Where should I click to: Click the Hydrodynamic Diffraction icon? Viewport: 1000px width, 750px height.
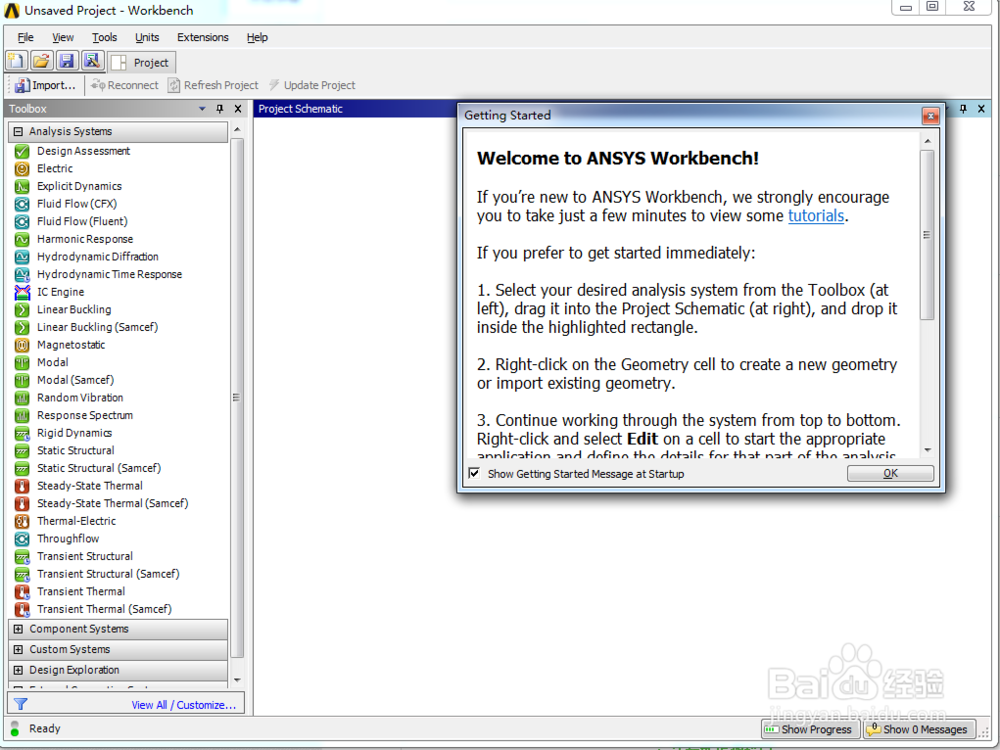pyautogui.click(x=22, y=257)
